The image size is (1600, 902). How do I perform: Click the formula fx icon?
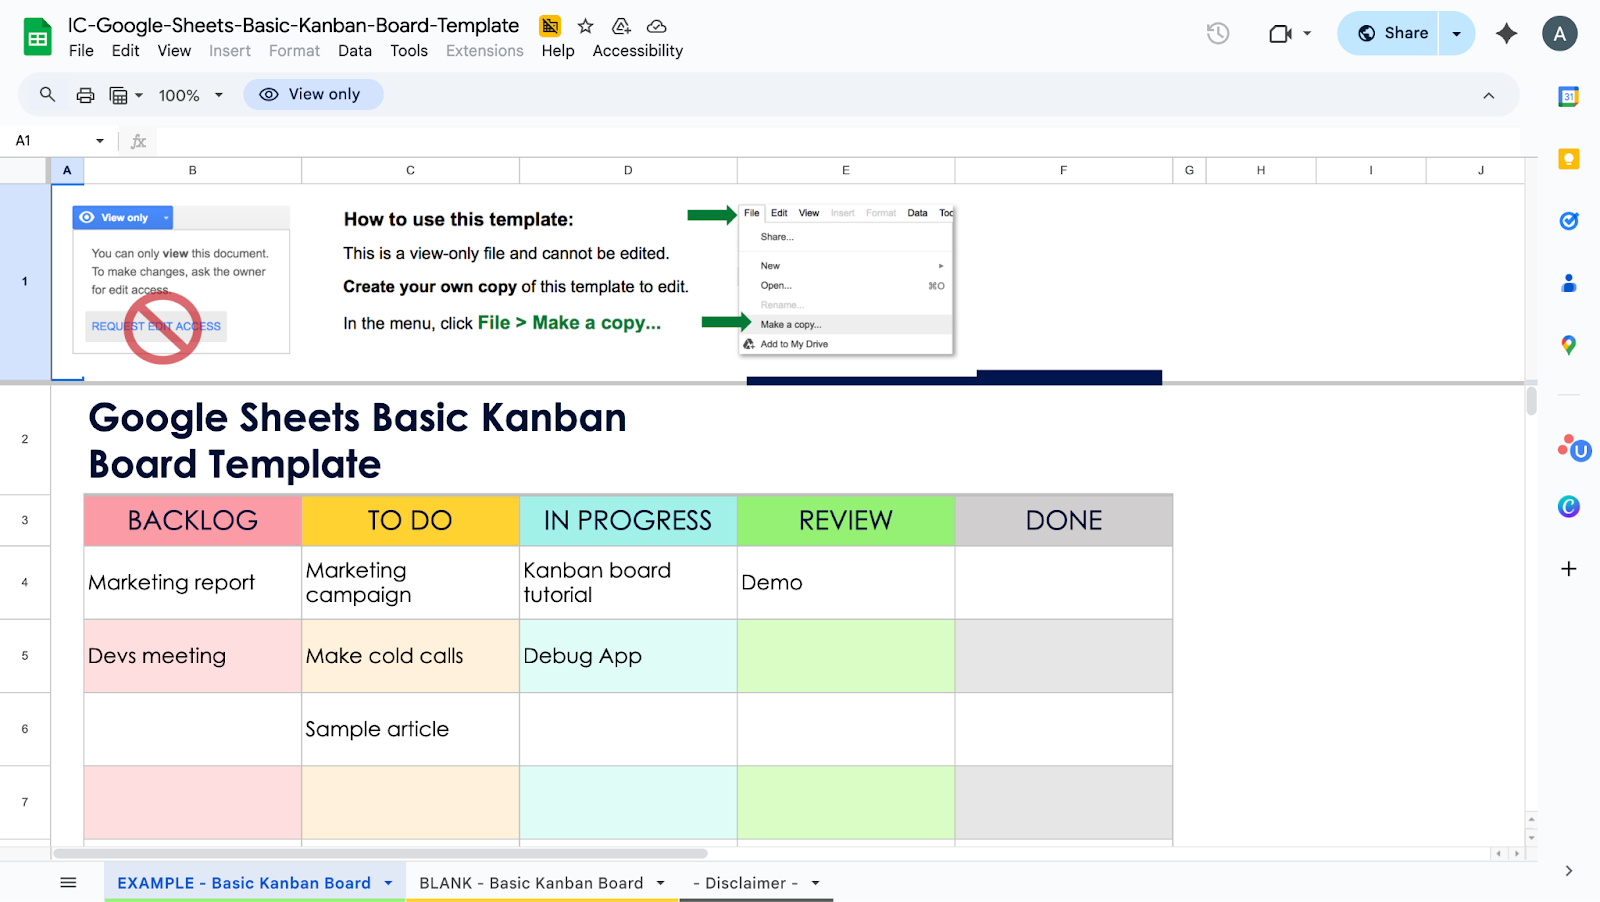(x=139, y=141)
